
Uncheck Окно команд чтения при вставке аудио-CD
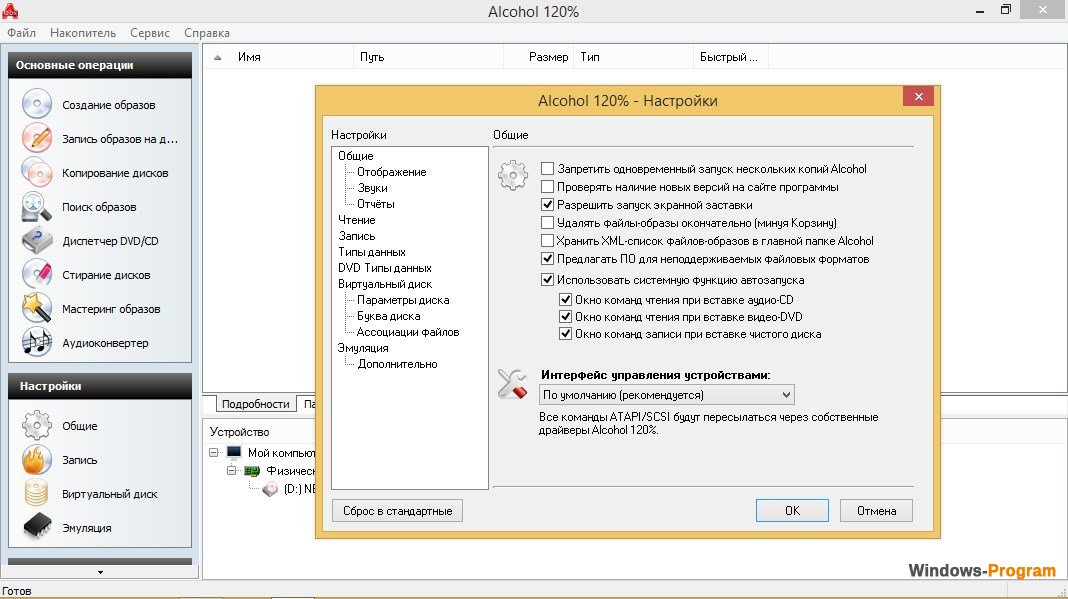click(565, 299)
